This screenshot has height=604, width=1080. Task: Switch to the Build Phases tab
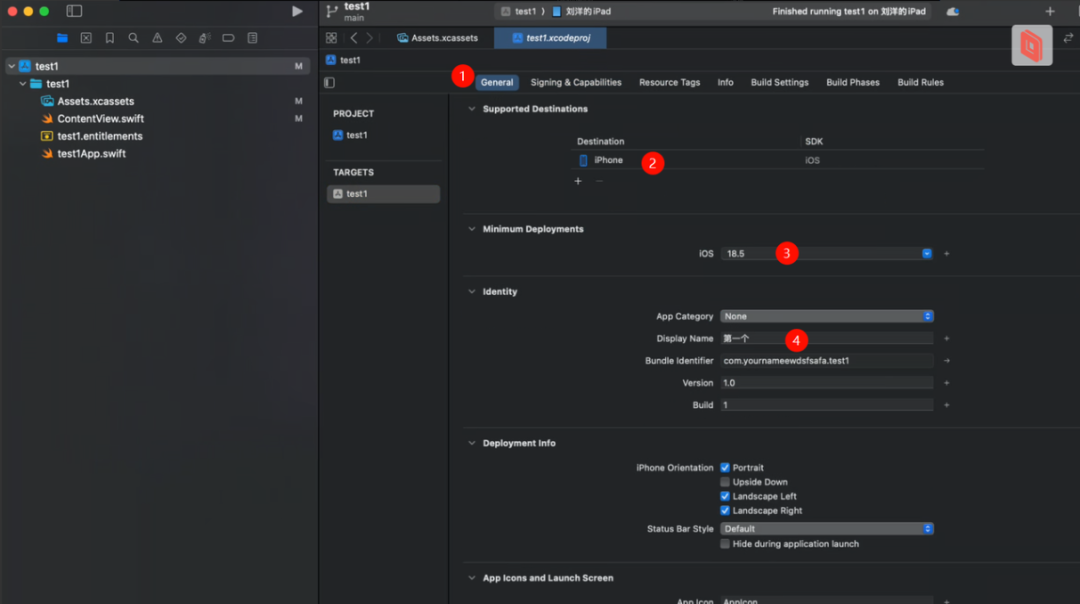click(x=853, y=82)
